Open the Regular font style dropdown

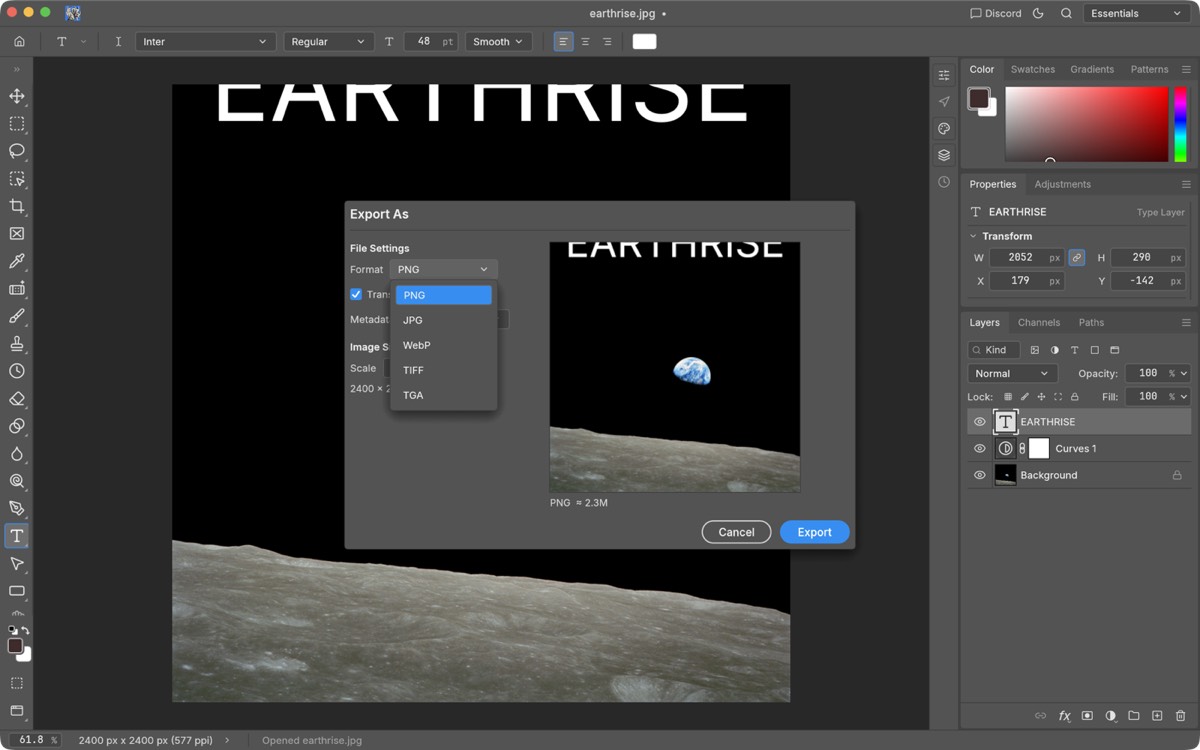(x=329, y=42)
